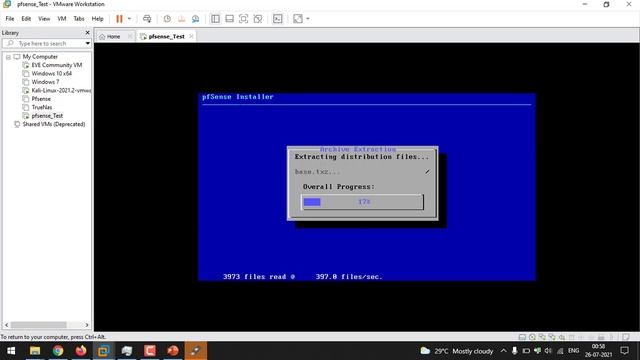
Task: Open the Windows Start menu
Action: click(11, 351)
